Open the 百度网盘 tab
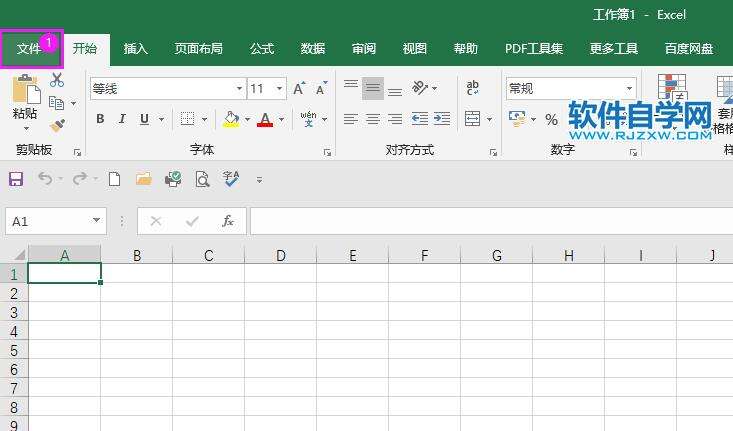This screenshot has height=431, width=733. [x=689, y=49]
